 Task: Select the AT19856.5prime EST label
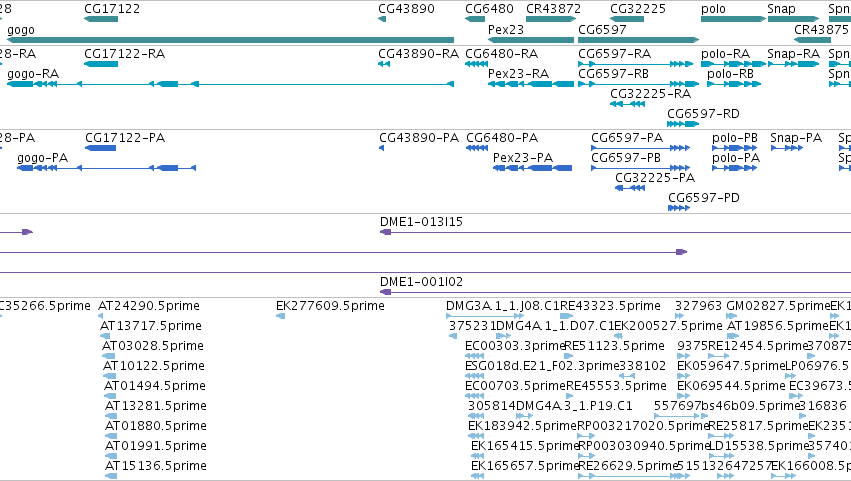tap(778, 326)
